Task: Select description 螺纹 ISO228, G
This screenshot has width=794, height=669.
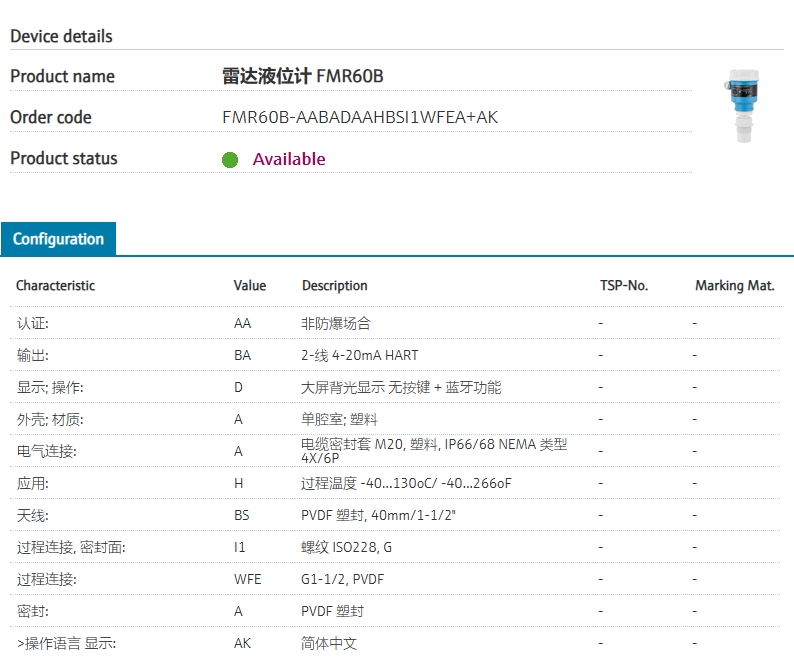Action: pyautogui.click(x=346, y=547)
